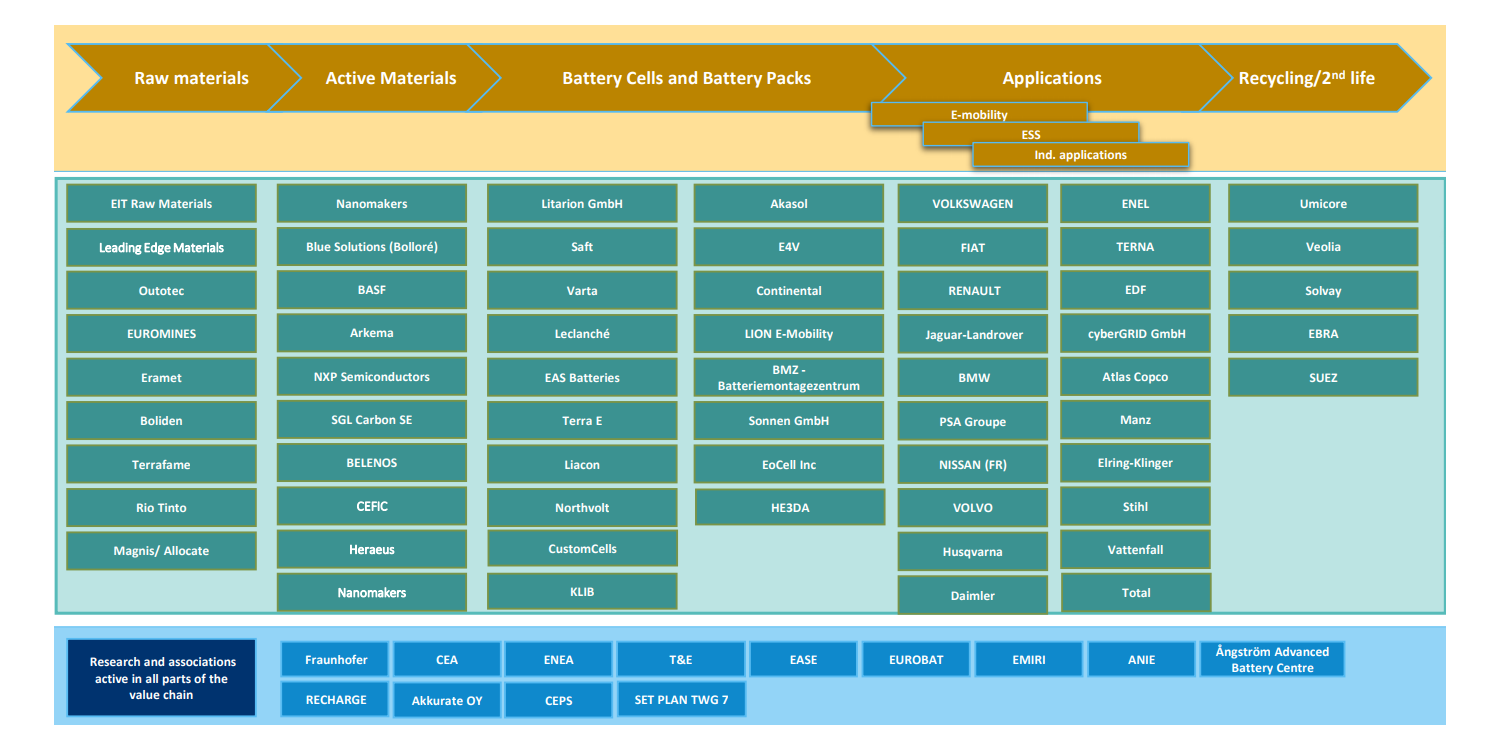Click the "LION E-Mobility" box
Viewport: 1500px width, 750px height.
(789, 334)
